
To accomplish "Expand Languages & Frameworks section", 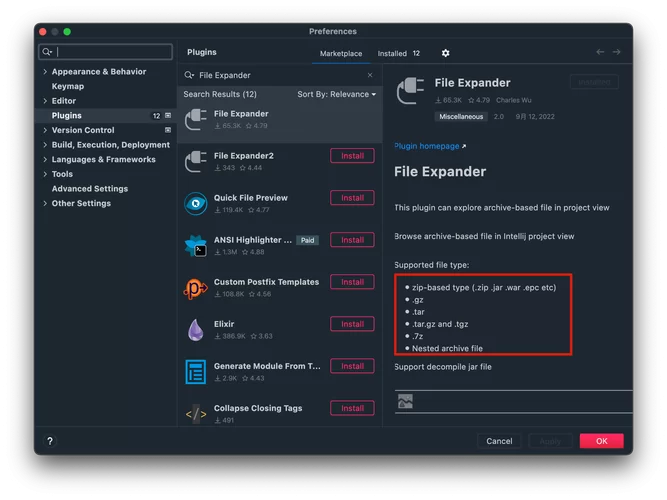I will [x=45, y=159].
